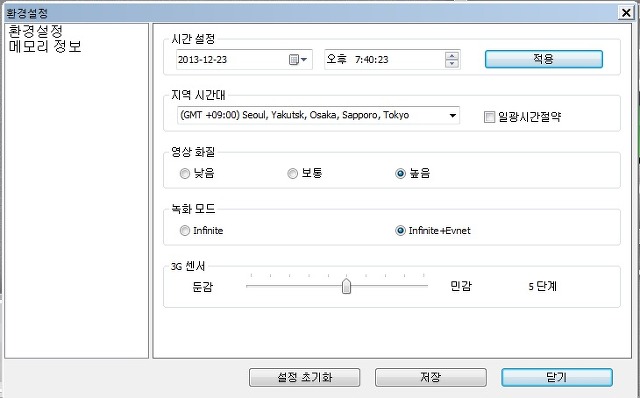This screenshot has height=398, width=640.
Task: Click the 녹화 모드 group label
Action: tap(193, 209)
